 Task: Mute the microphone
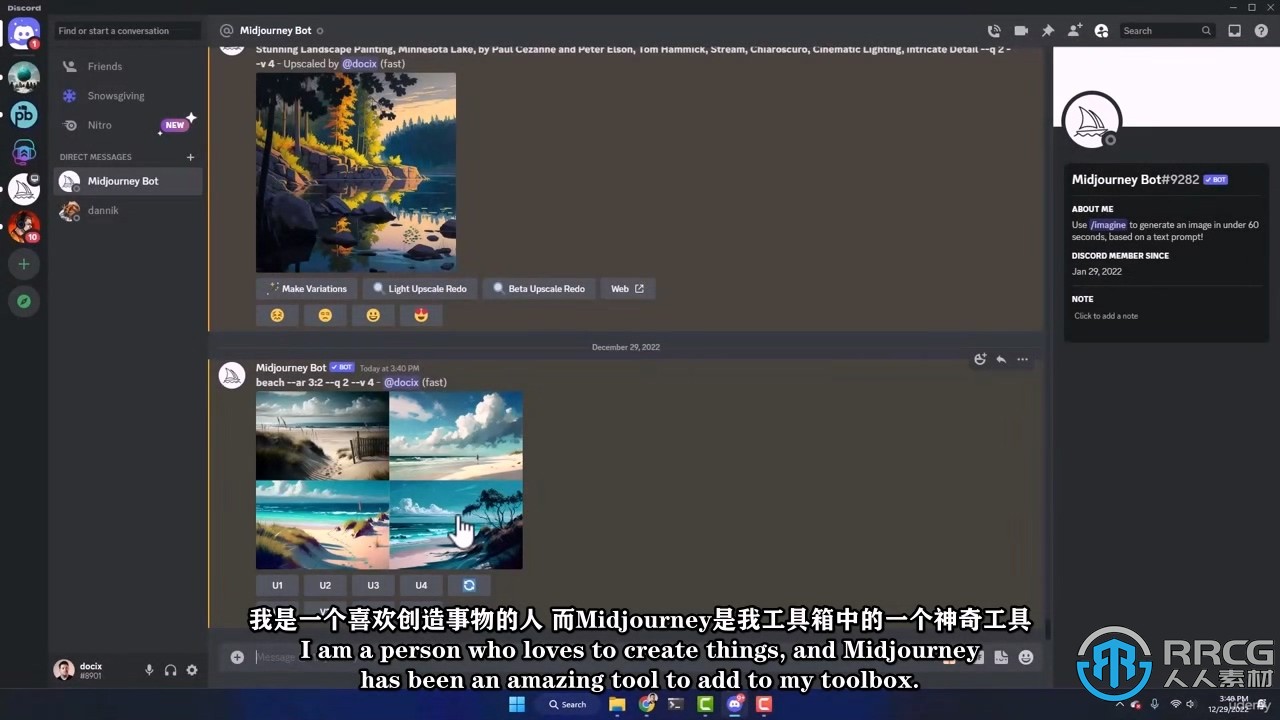pos(149,670)
